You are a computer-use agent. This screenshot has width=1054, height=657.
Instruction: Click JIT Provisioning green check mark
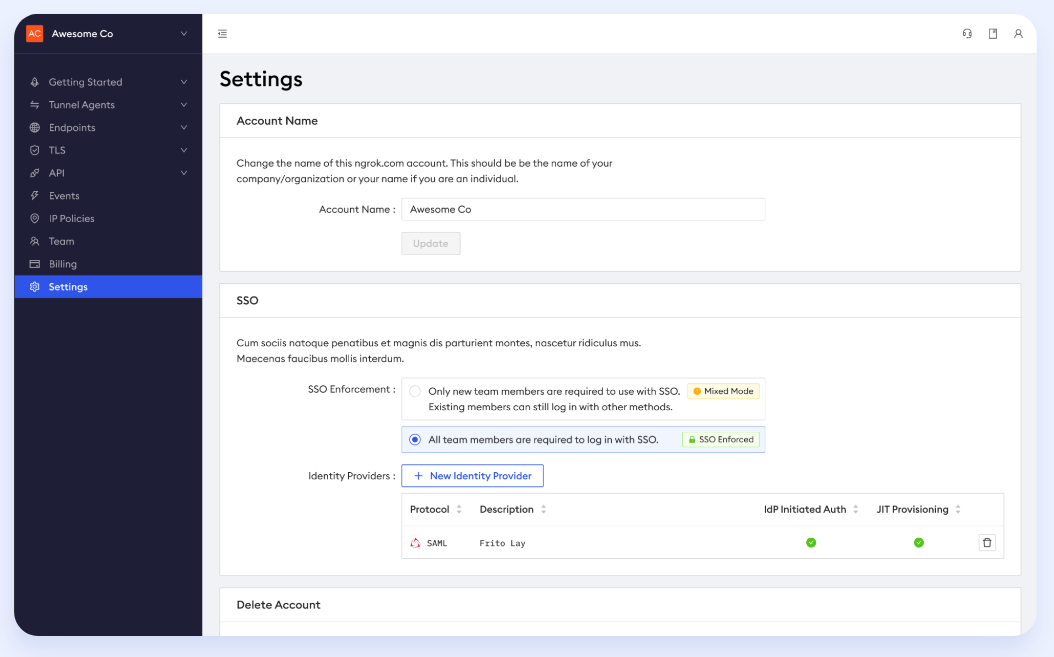(919, 543)
